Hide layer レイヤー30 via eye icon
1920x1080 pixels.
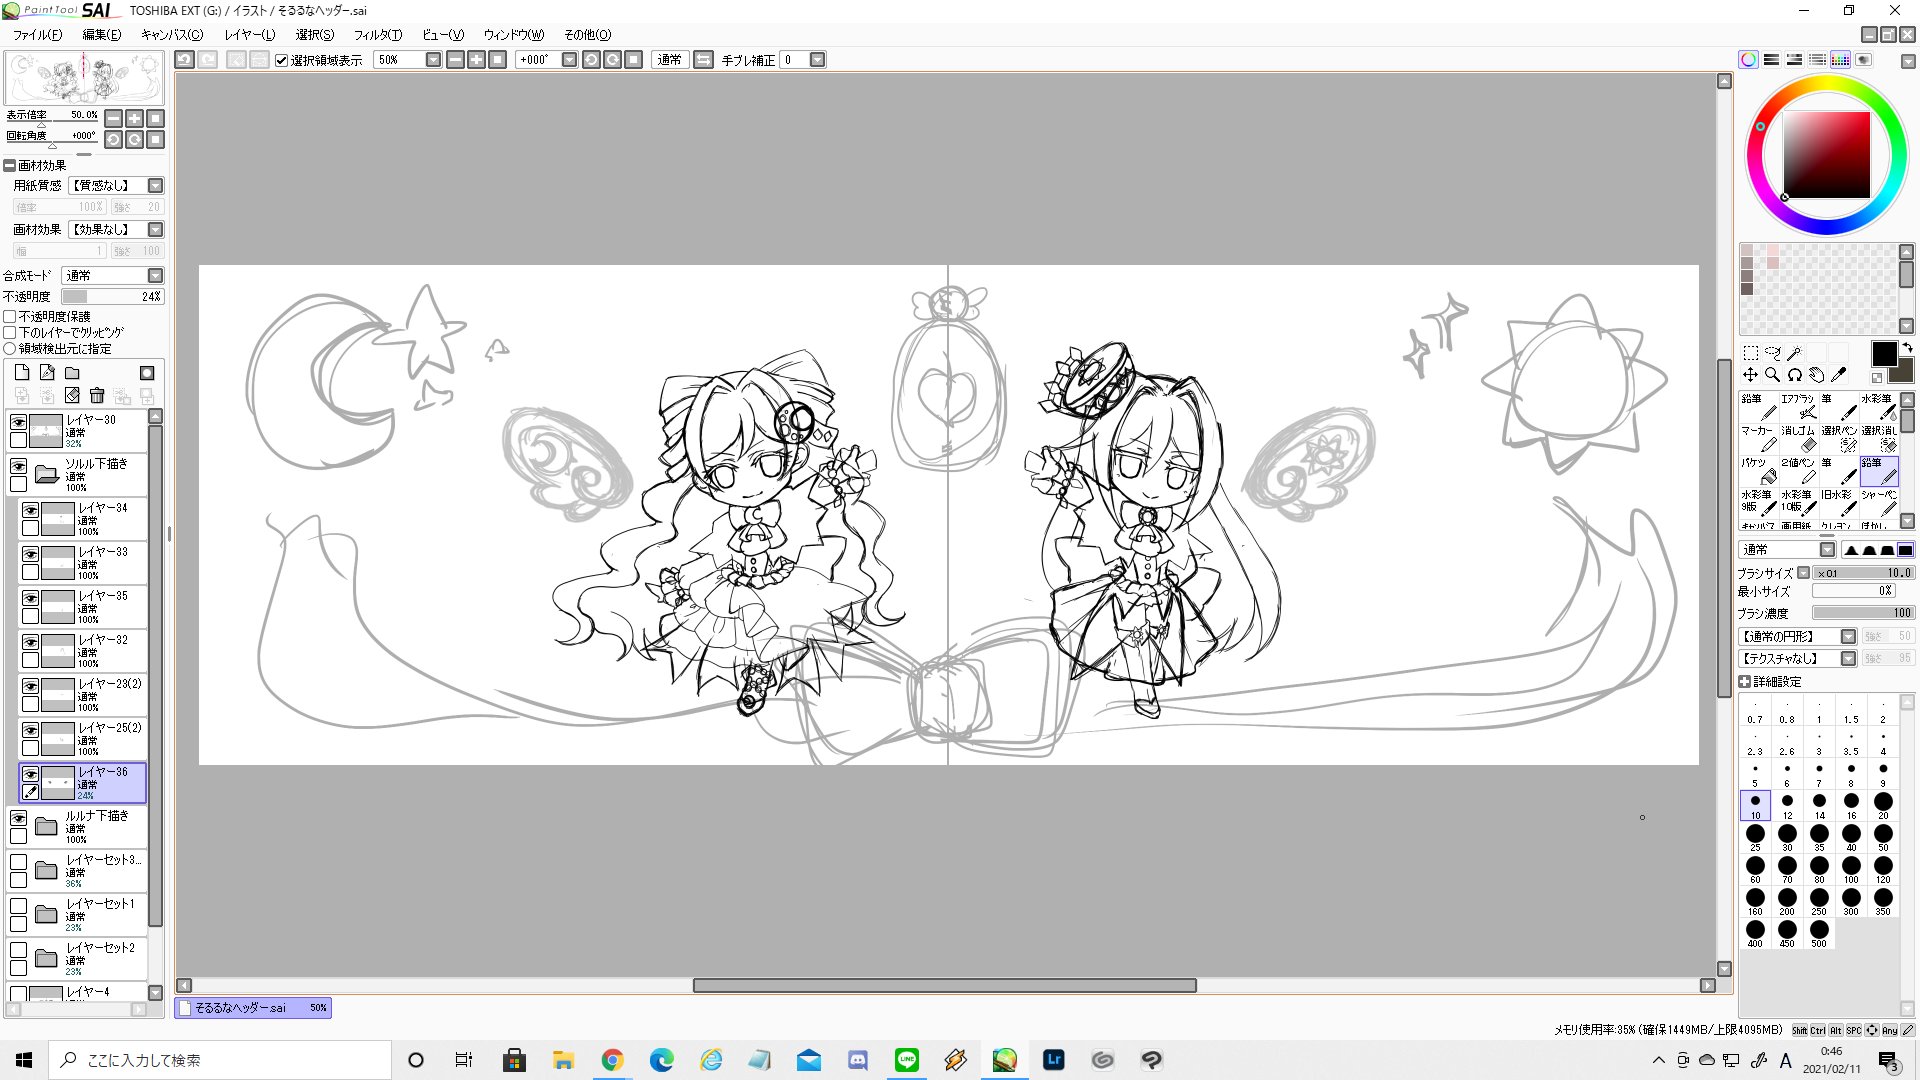[x=18, y=422]
